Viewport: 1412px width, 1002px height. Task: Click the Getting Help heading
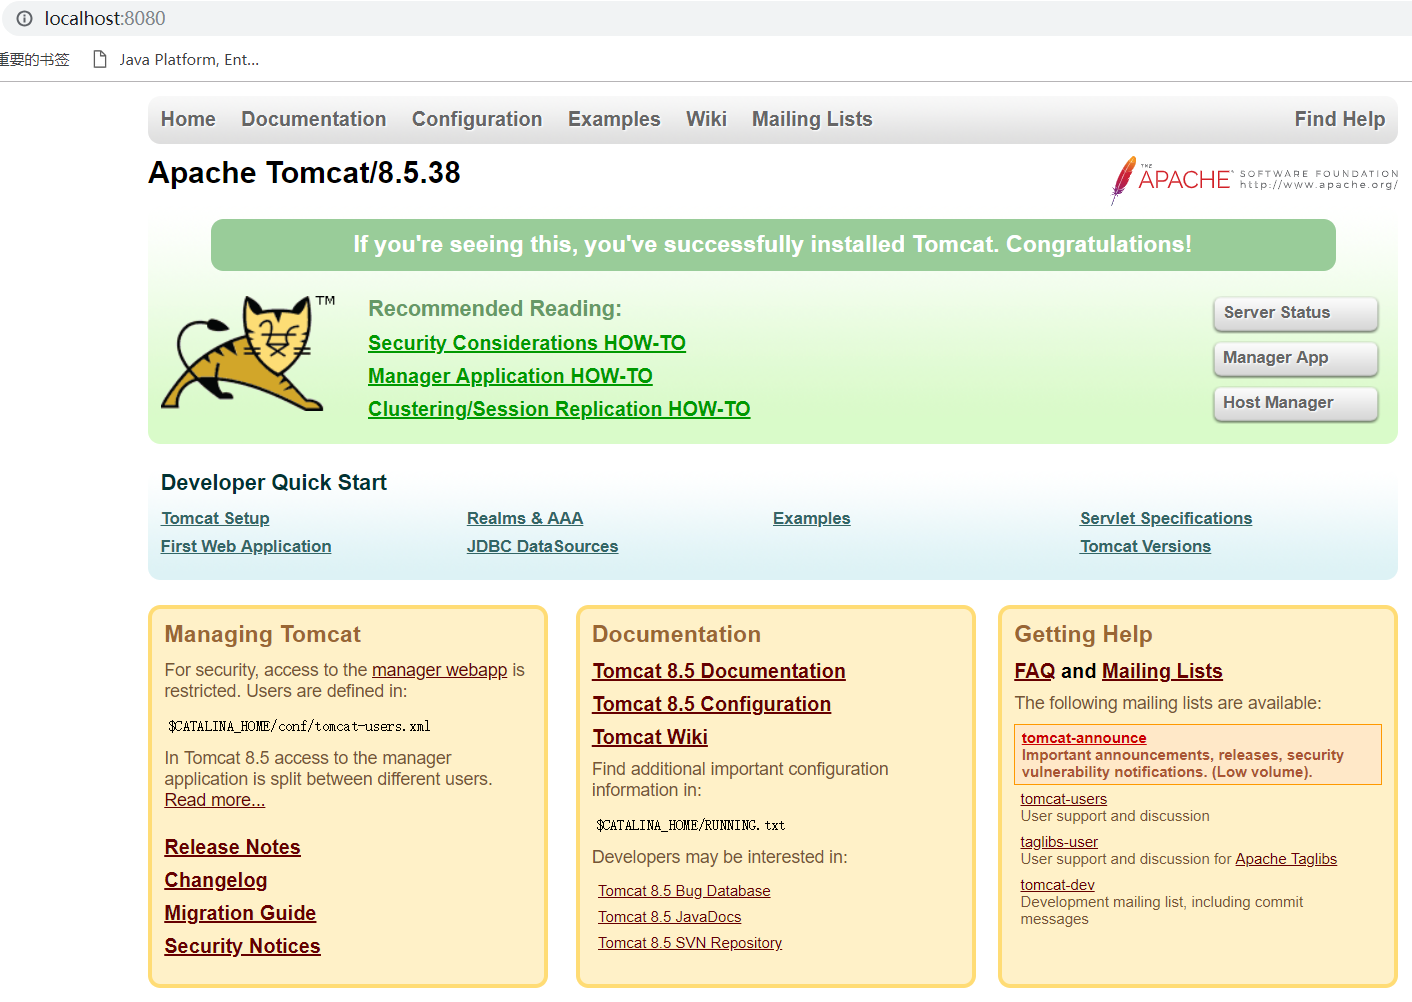tap(1083, 635)
